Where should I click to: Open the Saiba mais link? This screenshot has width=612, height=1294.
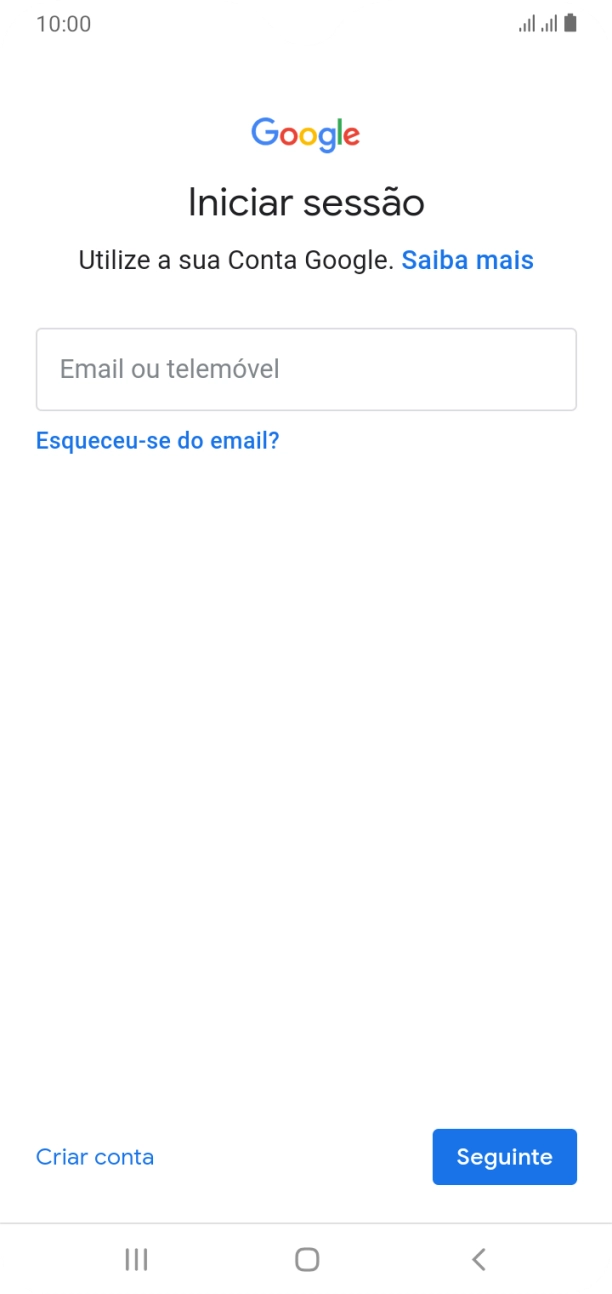467,259
